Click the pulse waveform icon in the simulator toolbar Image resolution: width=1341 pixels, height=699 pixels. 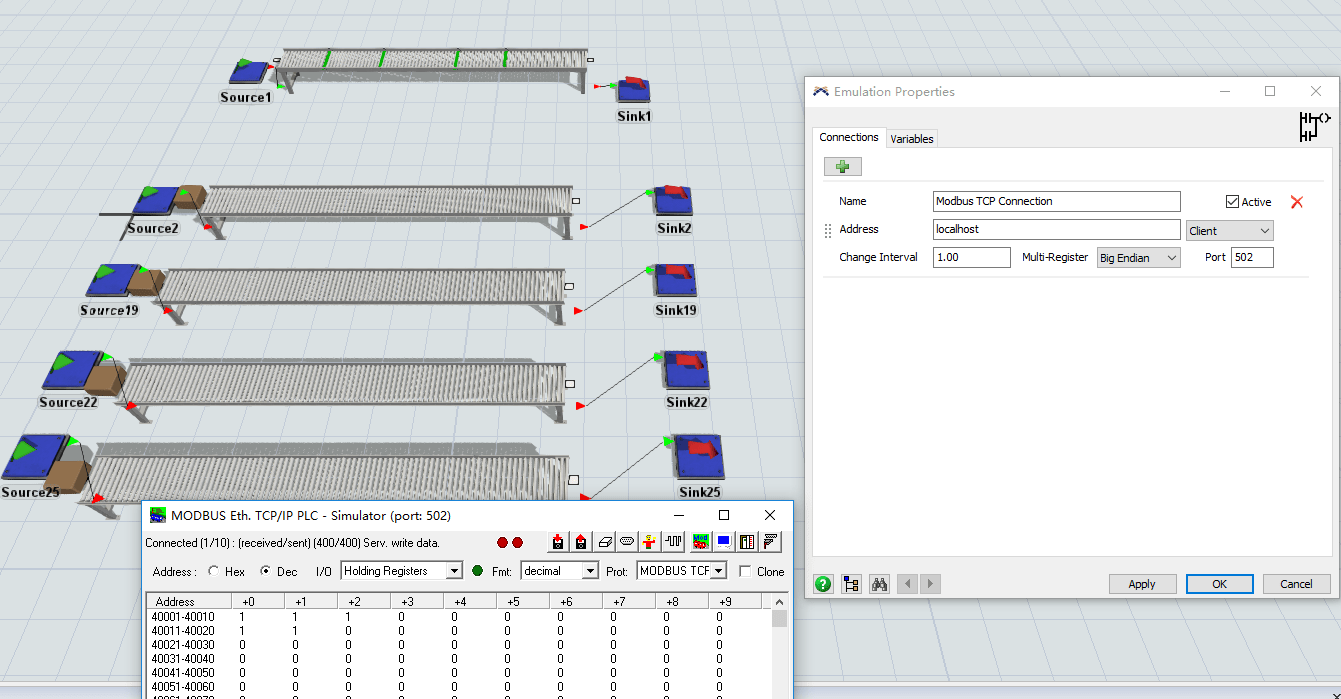672,541
